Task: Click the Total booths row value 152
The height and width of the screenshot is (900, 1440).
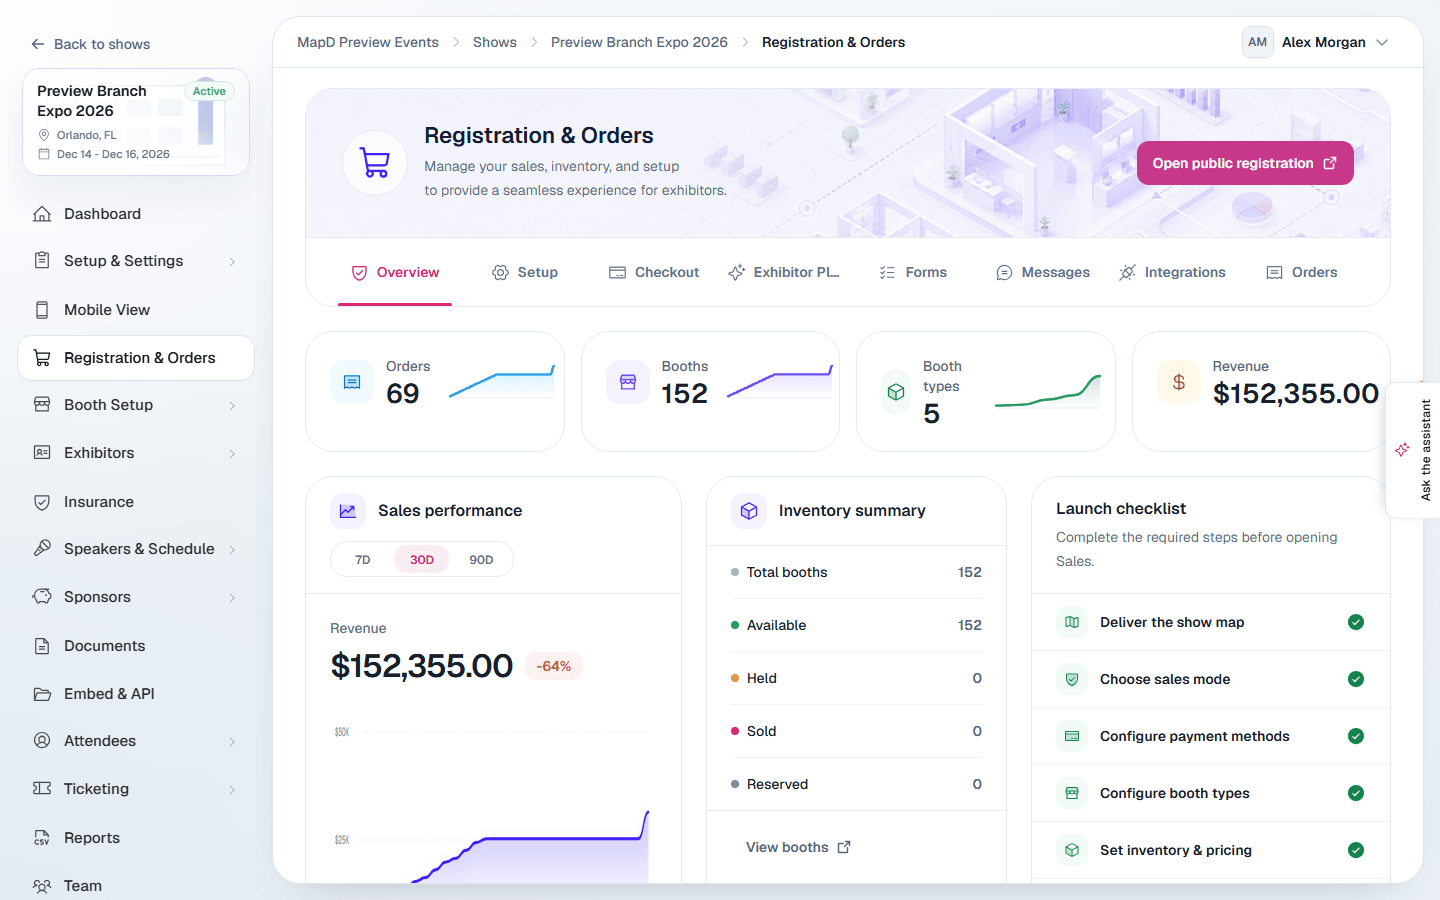Action: [969, 572]
